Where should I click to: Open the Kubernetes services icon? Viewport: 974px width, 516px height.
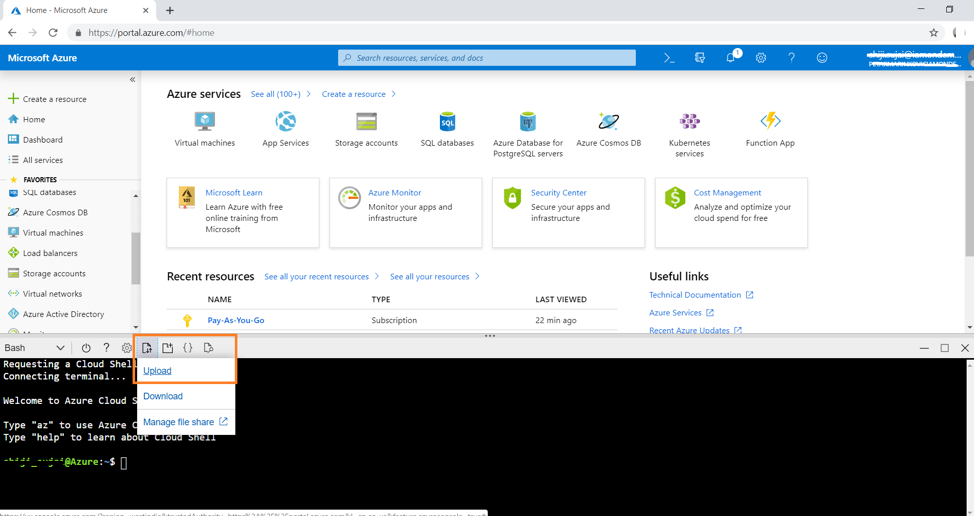tap(689, 122)
